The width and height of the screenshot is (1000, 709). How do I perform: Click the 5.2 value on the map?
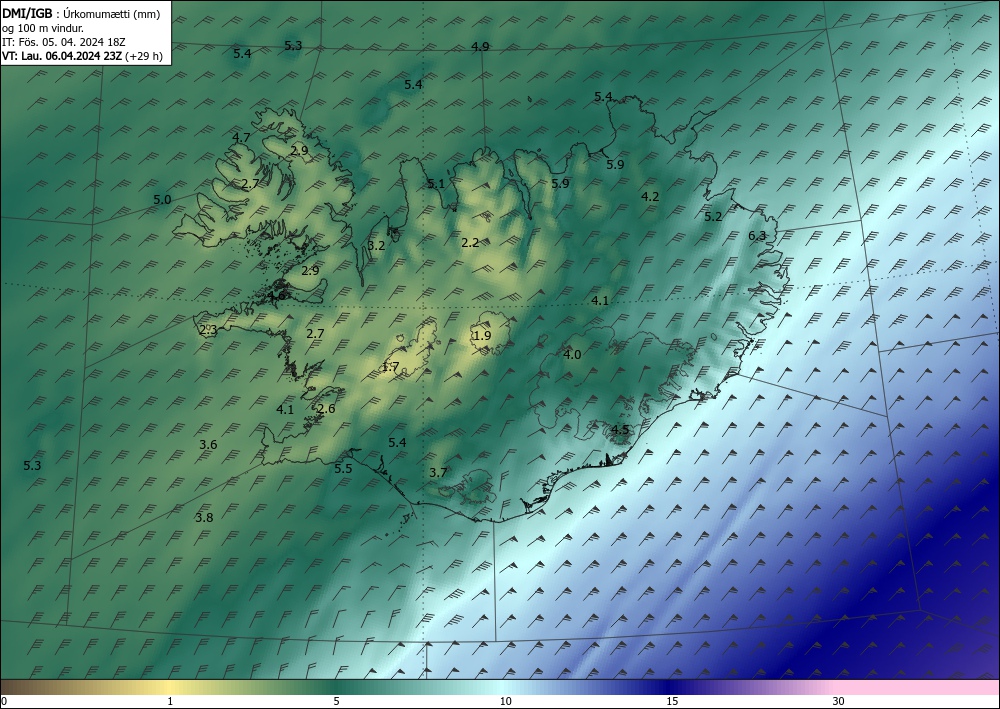(713, 217)
